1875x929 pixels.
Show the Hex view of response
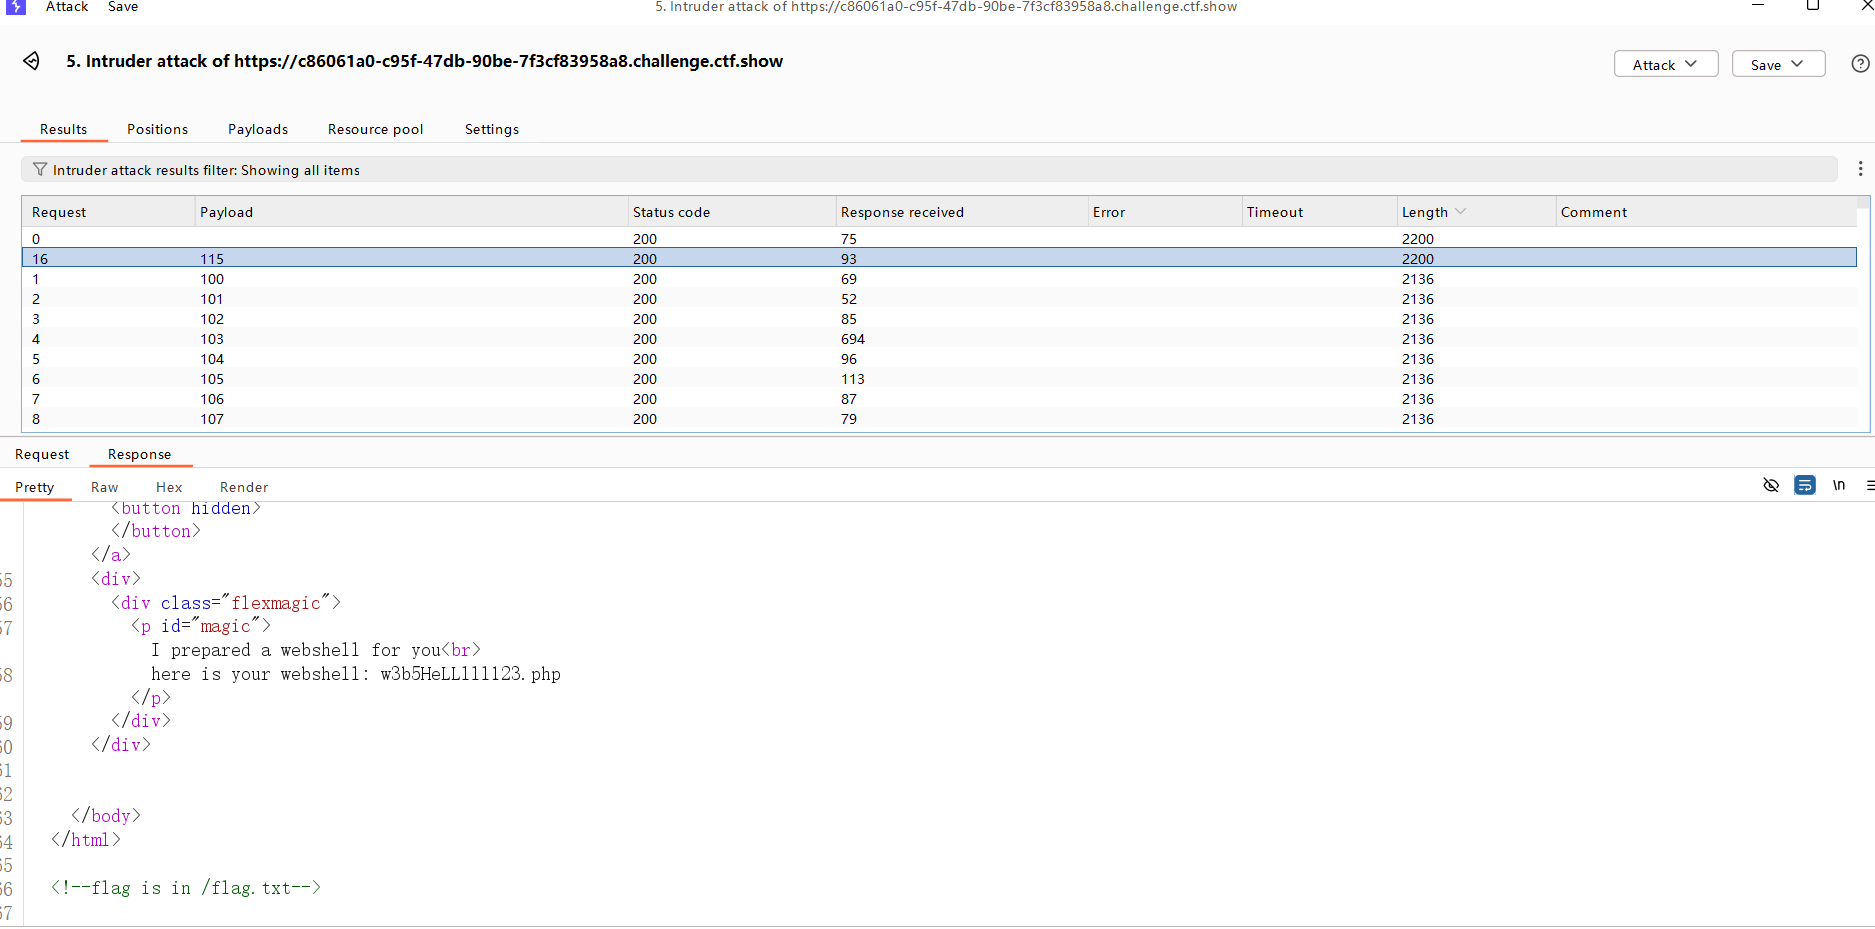169,487
